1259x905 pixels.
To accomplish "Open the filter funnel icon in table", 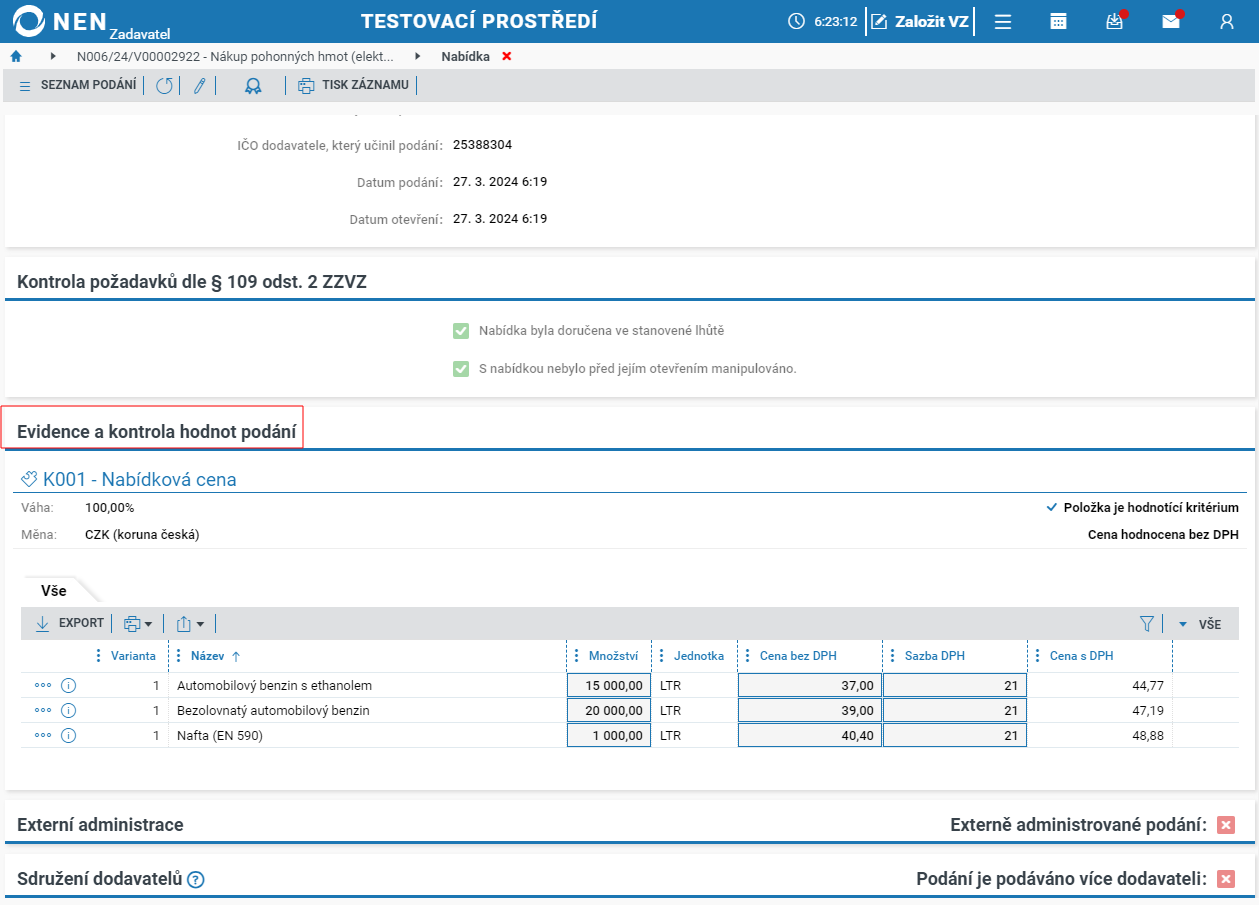I will coord(1147,624).
